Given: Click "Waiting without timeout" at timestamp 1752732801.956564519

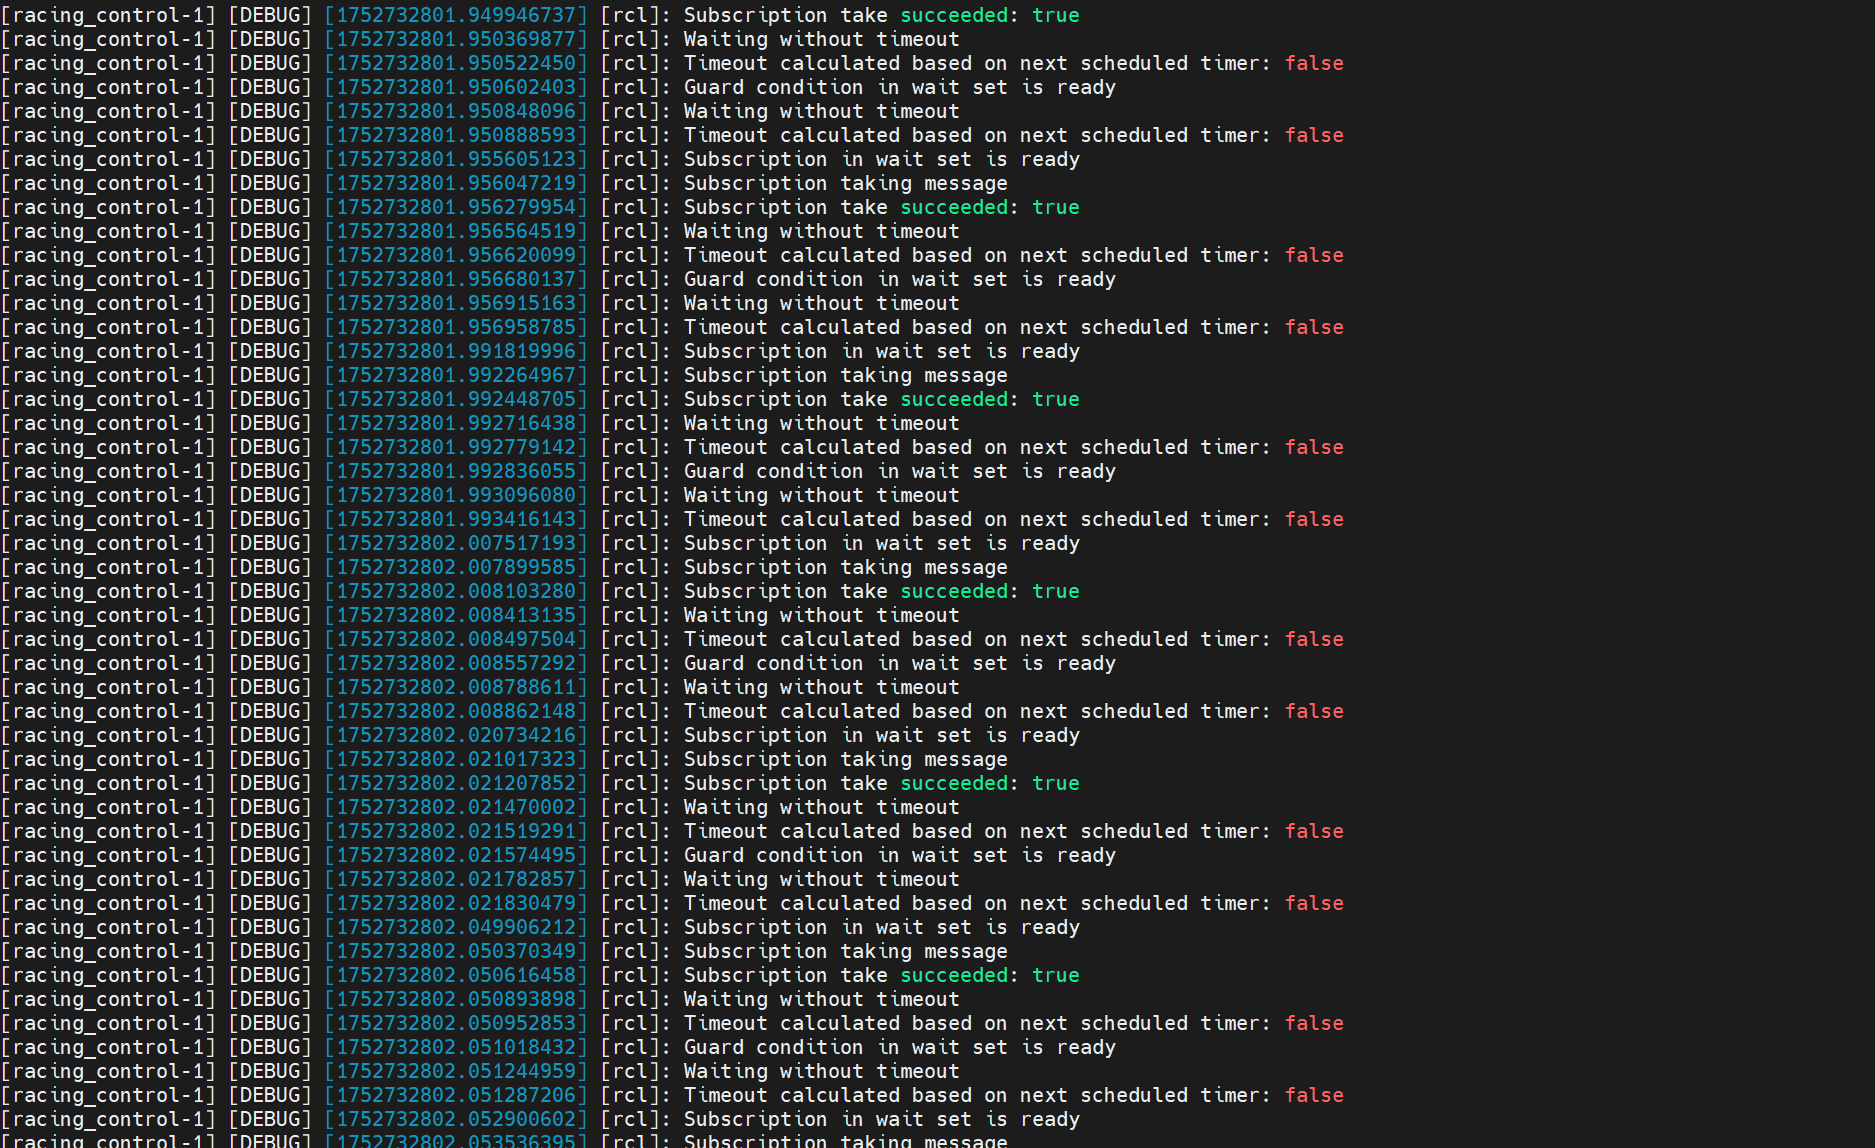Looking at the screenshot, I should coord(821,231).
